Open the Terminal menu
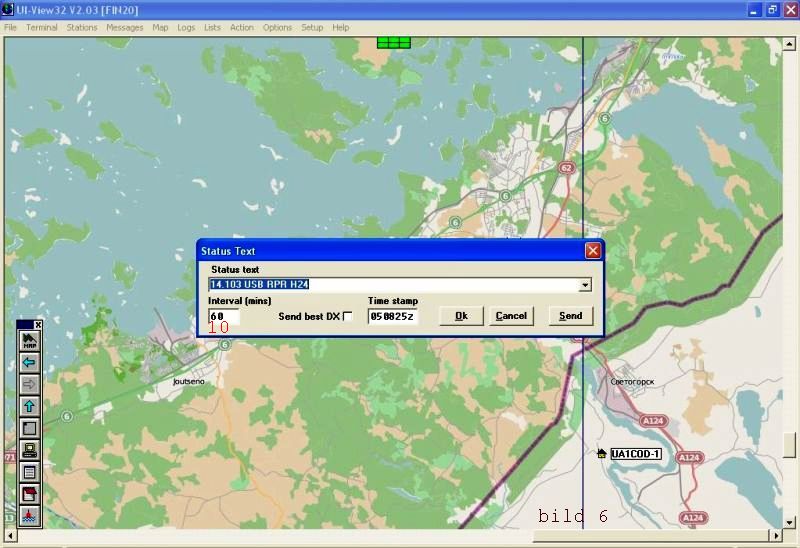Viewport: 800px width, 548px height. point(42,28)
